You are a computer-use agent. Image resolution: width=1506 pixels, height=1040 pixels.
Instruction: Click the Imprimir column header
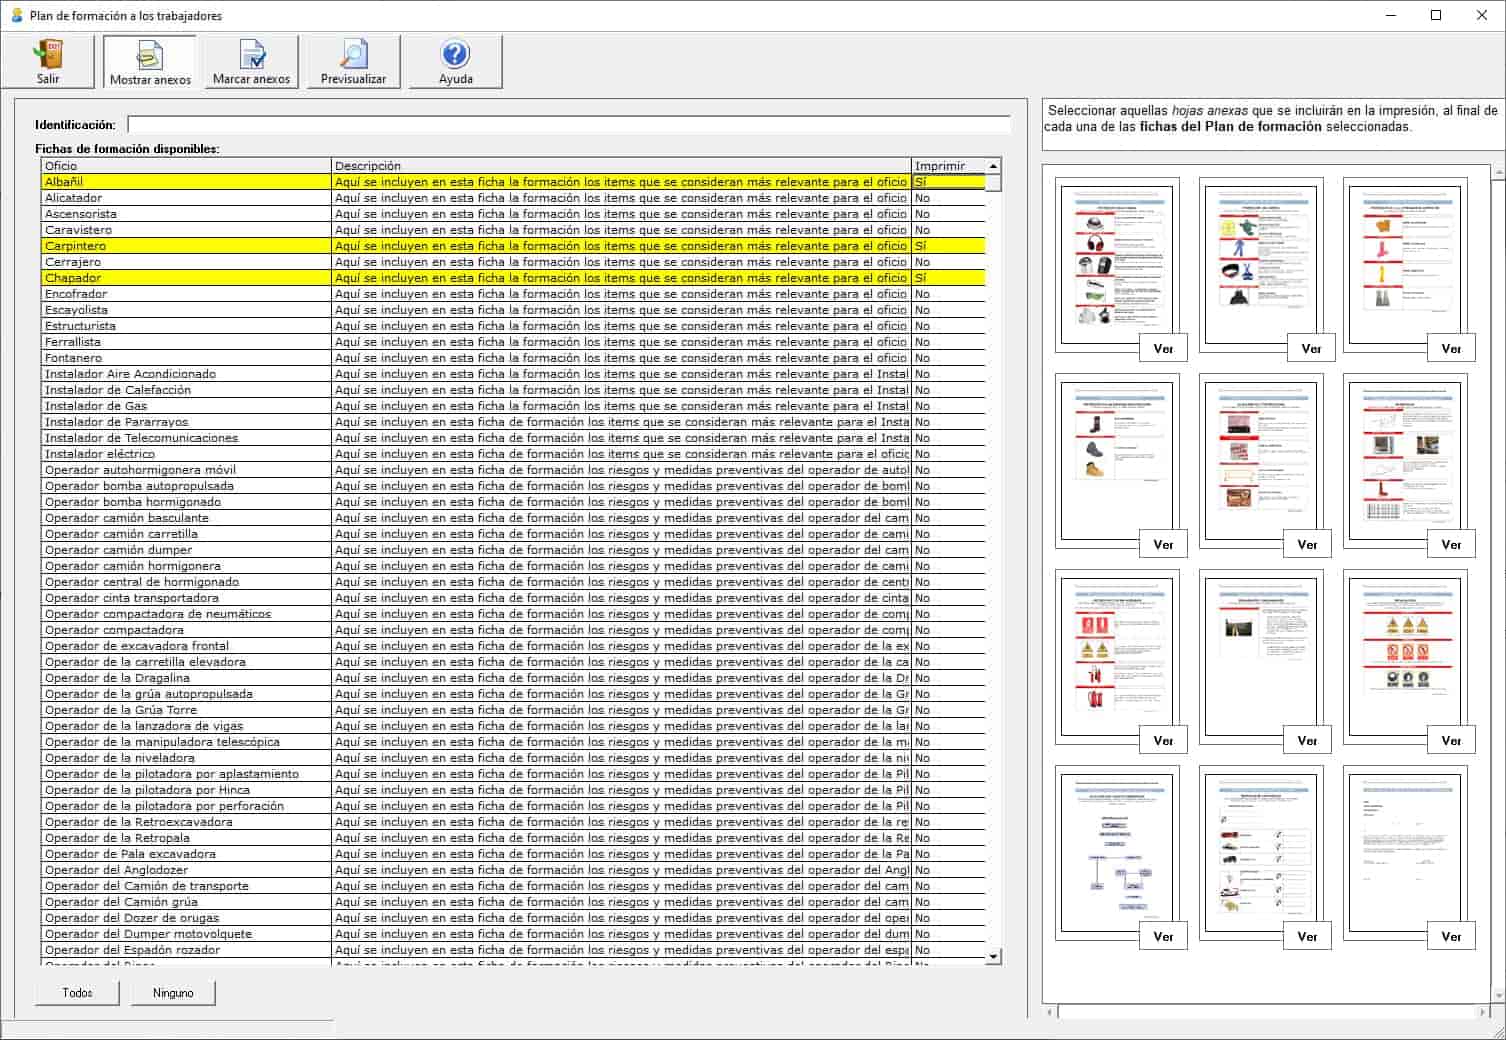tap(948, 166)
